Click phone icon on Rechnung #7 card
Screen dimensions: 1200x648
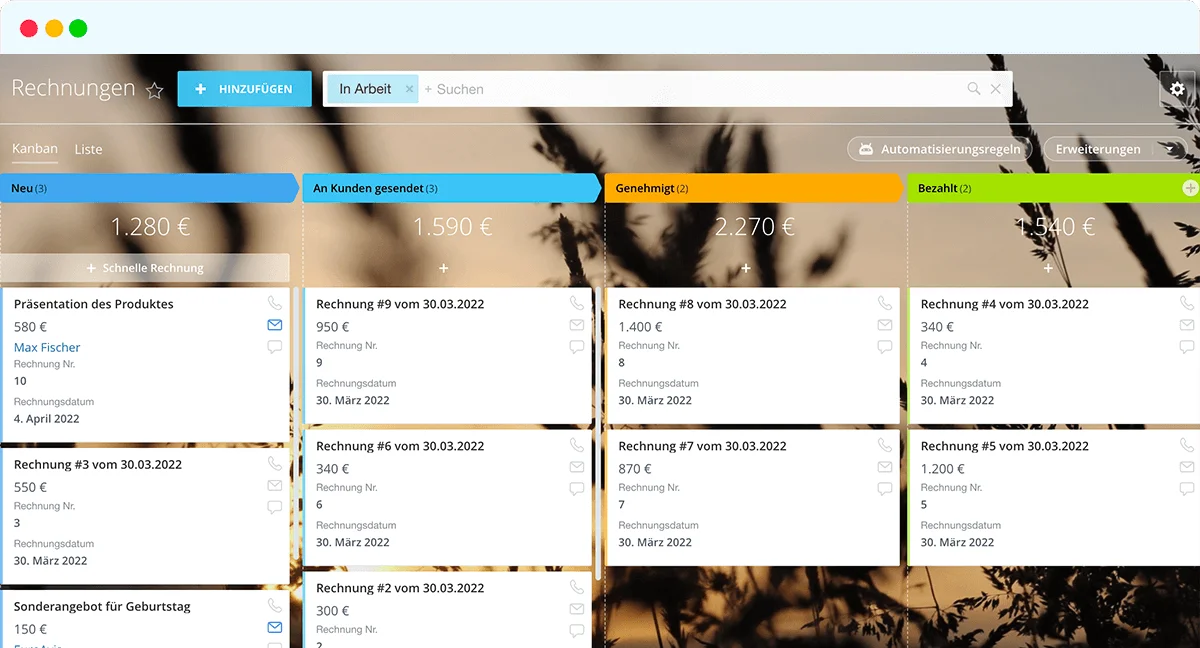885,445
